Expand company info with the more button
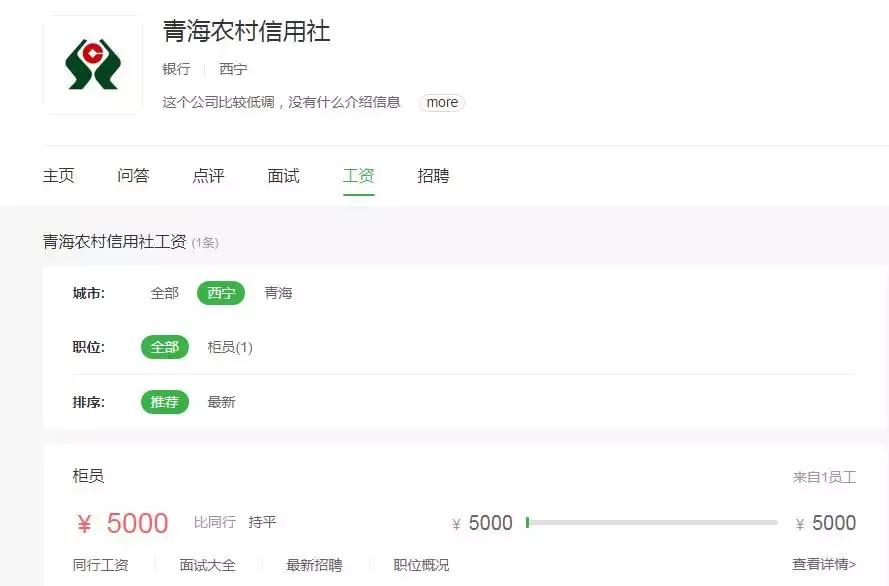 click(441, 102)
